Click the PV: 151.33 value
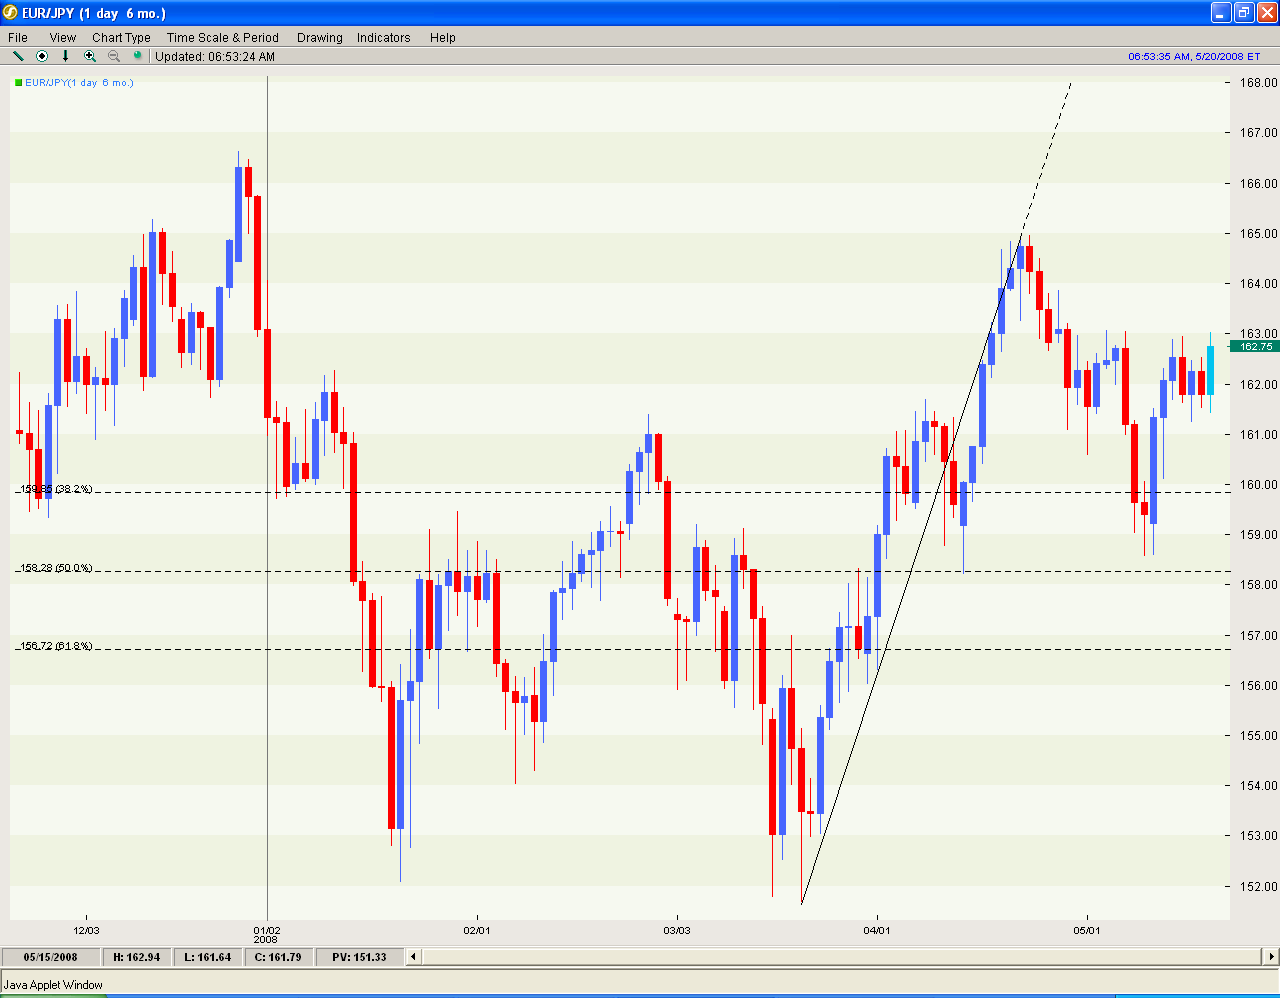Image resolution: width=1280 pixels, height=998 pixels. coord(360,957)
